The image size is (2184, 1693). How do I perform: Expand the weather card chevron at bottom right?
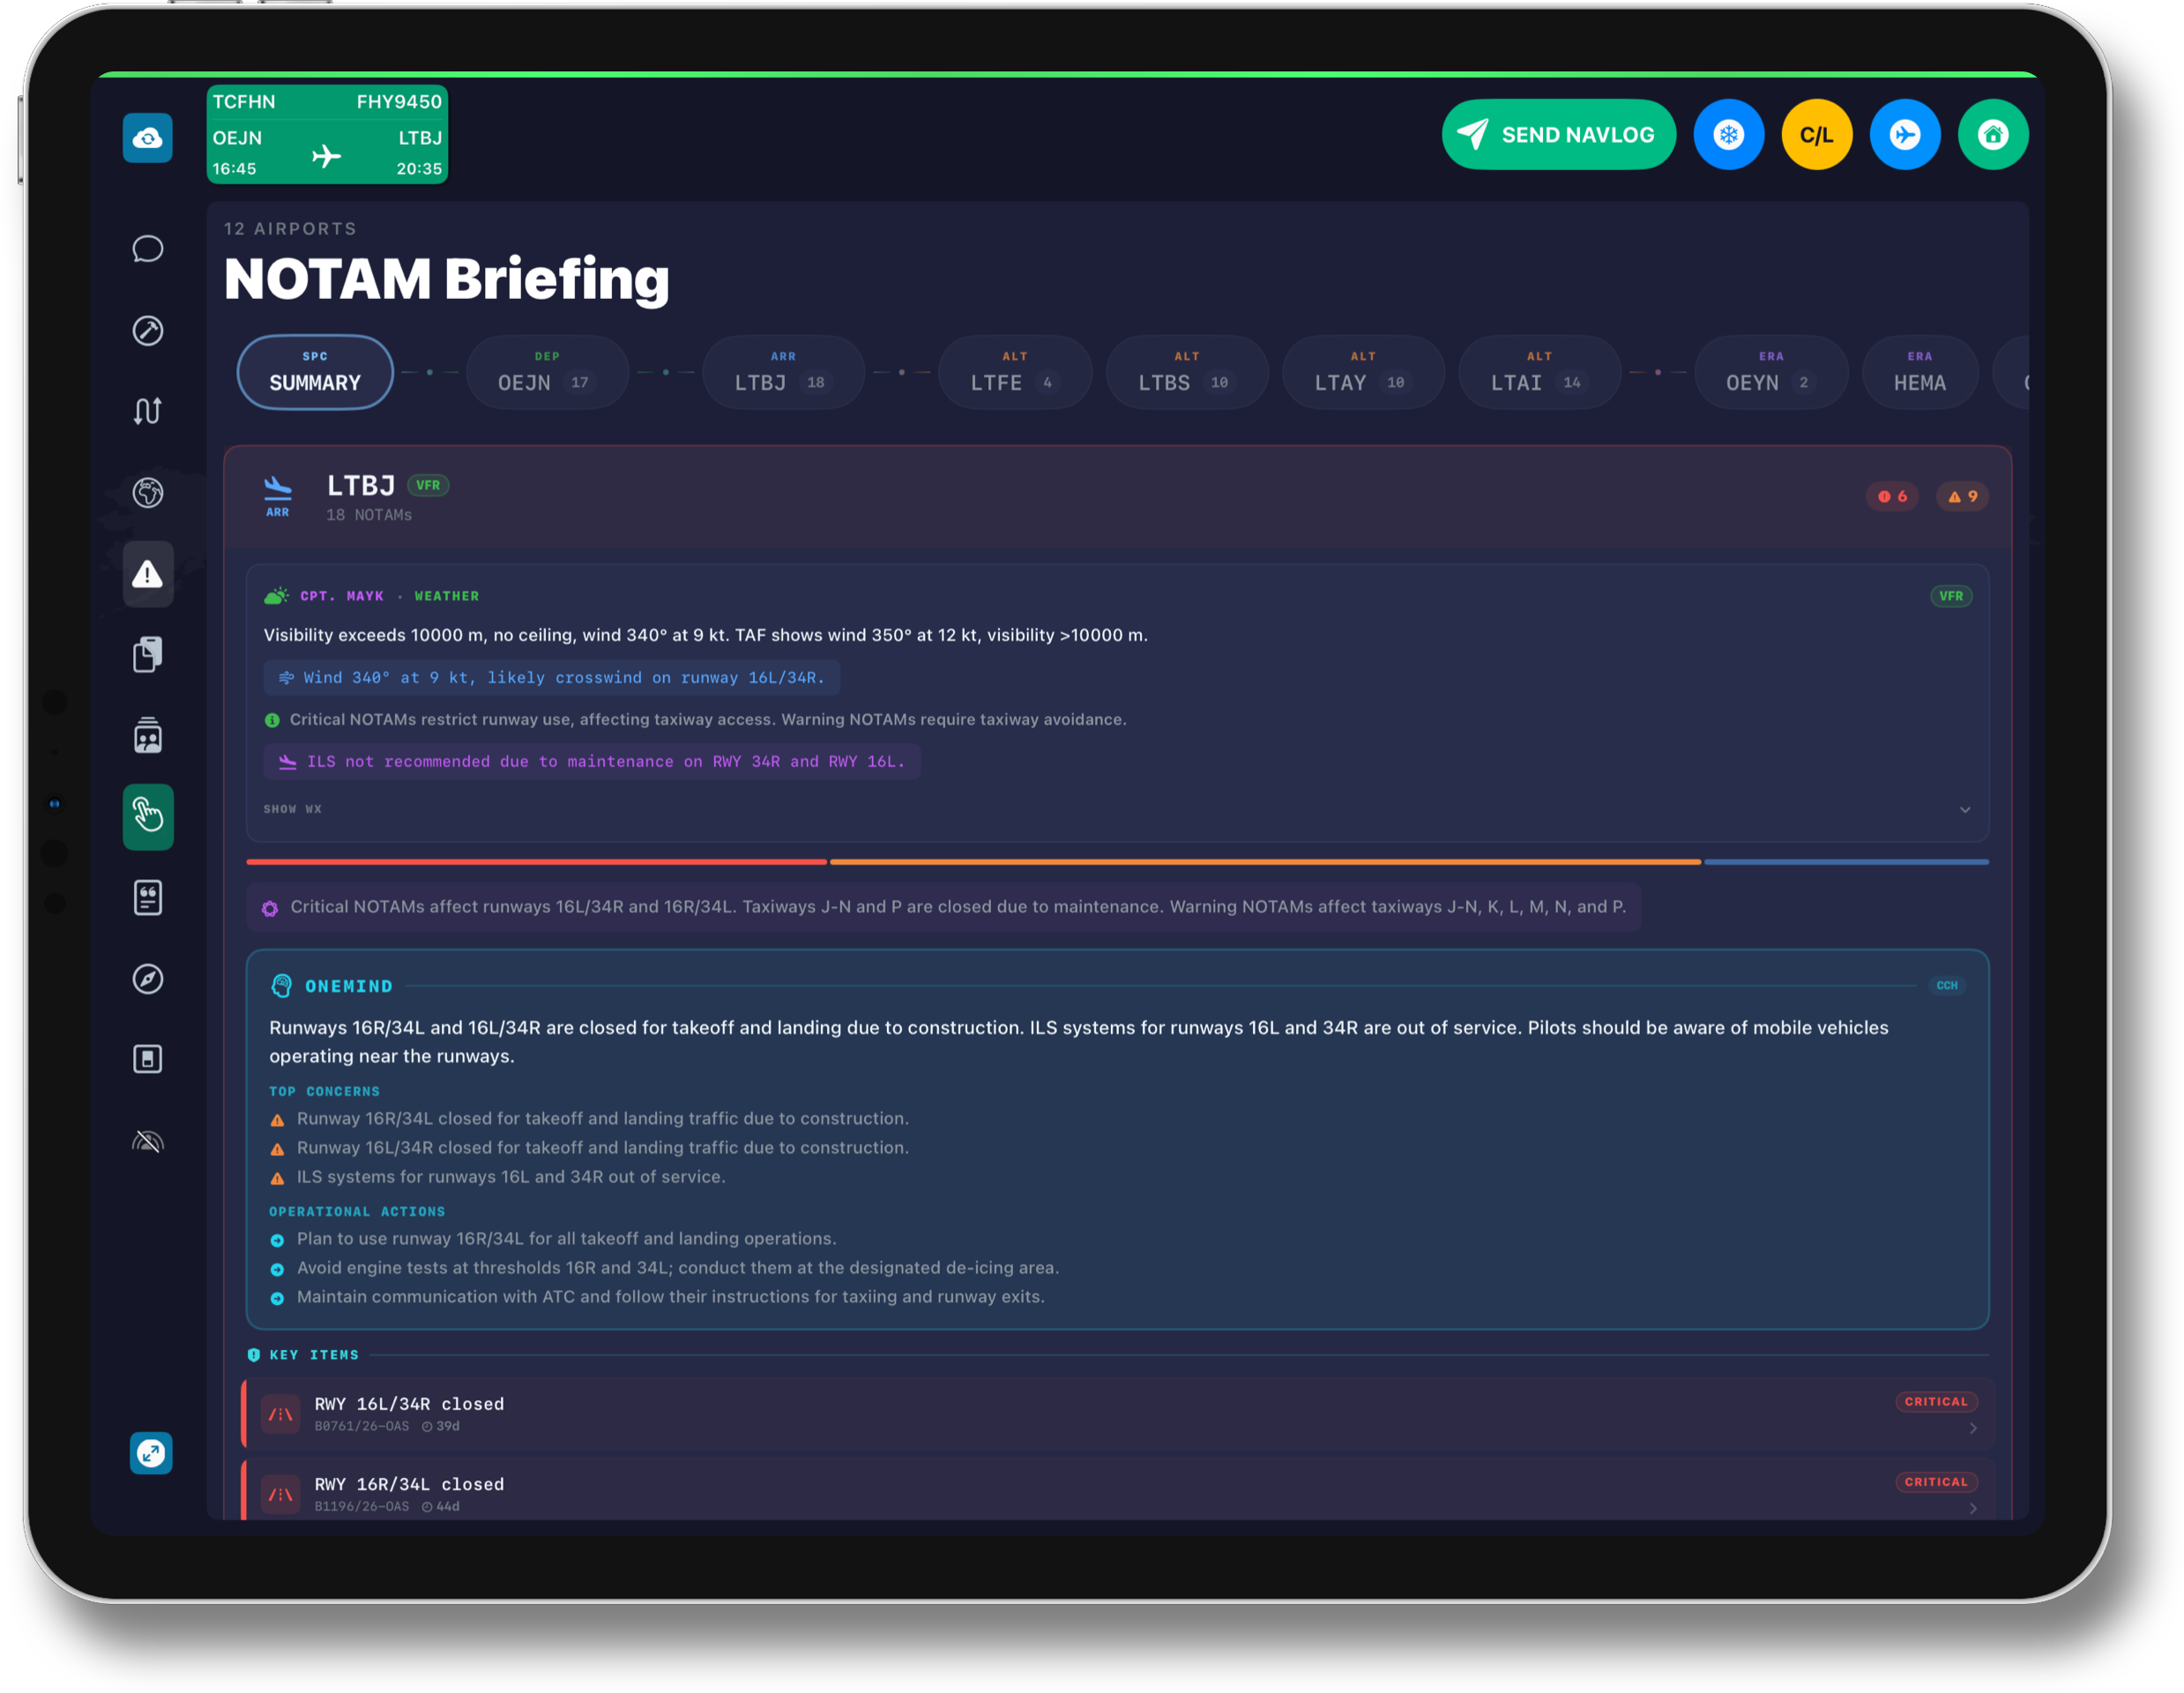[1965, 810]
